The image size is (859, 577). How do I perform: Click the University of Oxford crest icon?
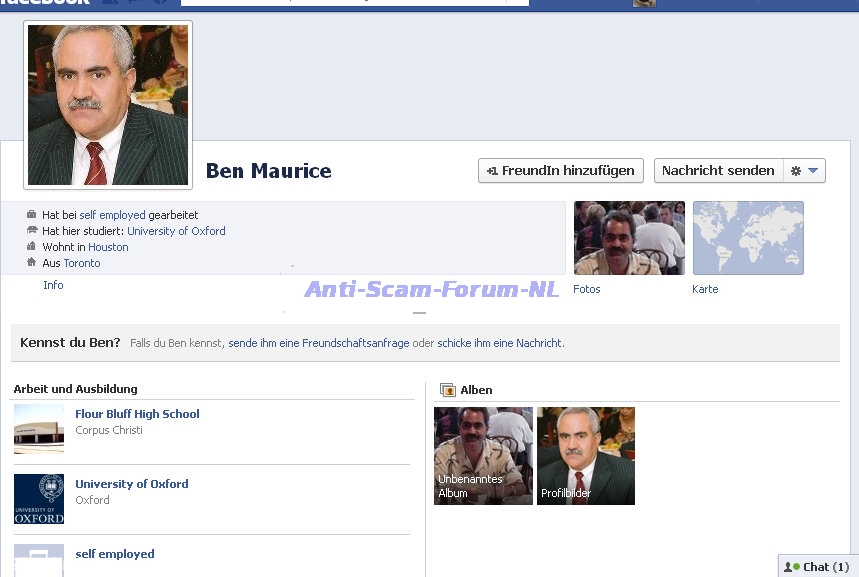pyautogui.click(x=39, y=499)
